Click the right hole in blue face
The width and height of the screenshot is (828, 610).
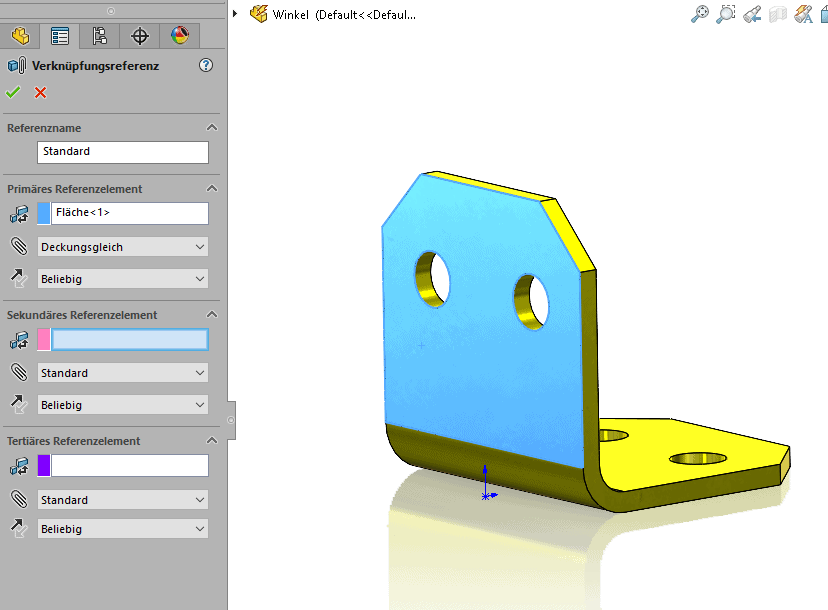coord(532,302)
